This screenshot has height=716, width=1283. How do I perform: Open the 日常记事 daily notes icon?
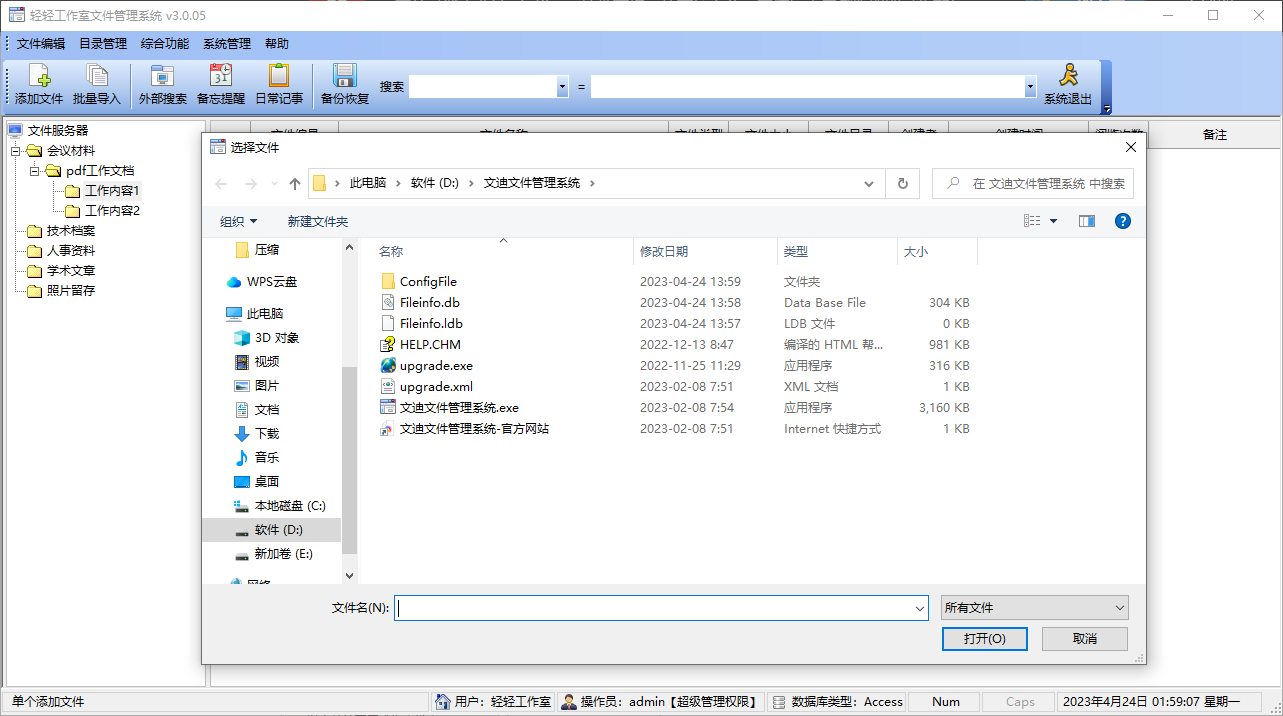[279, 85]
